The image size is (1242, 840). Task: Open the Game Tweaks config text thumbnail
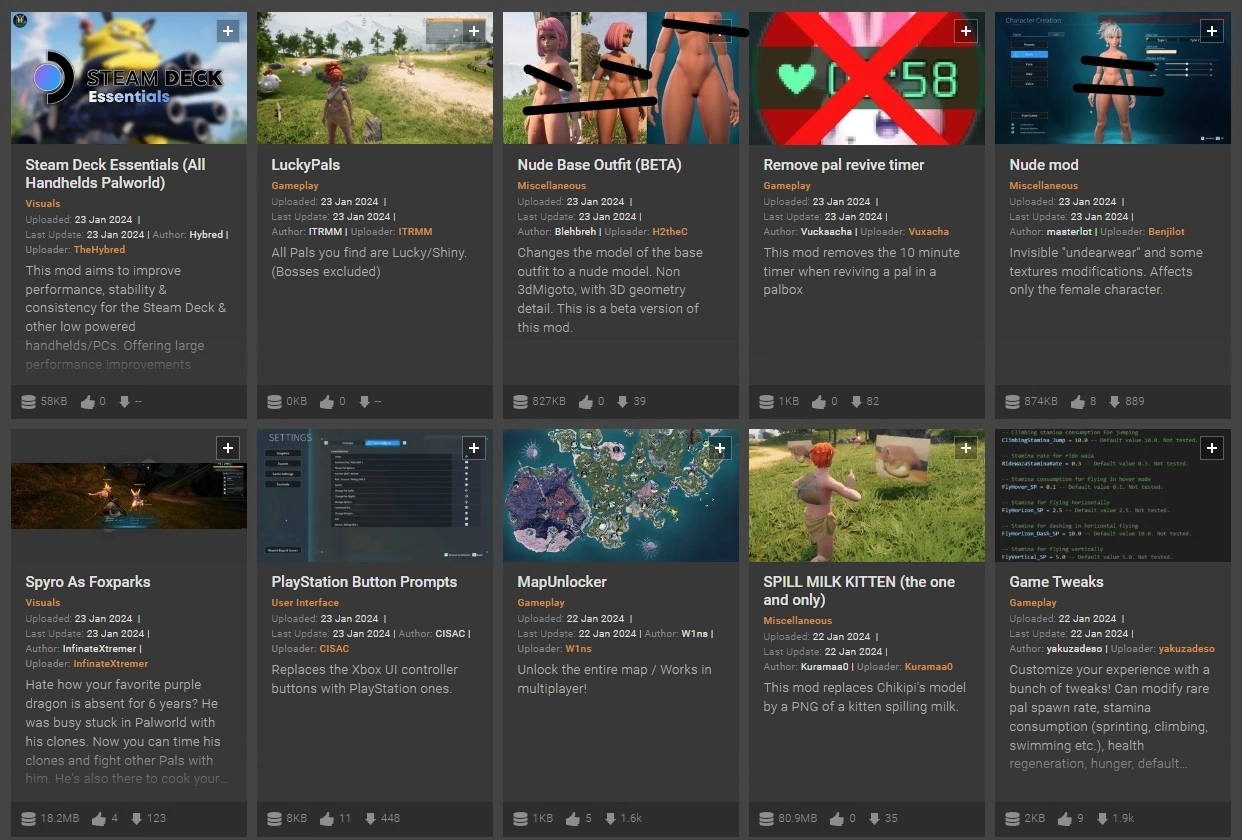[1113, 495]
